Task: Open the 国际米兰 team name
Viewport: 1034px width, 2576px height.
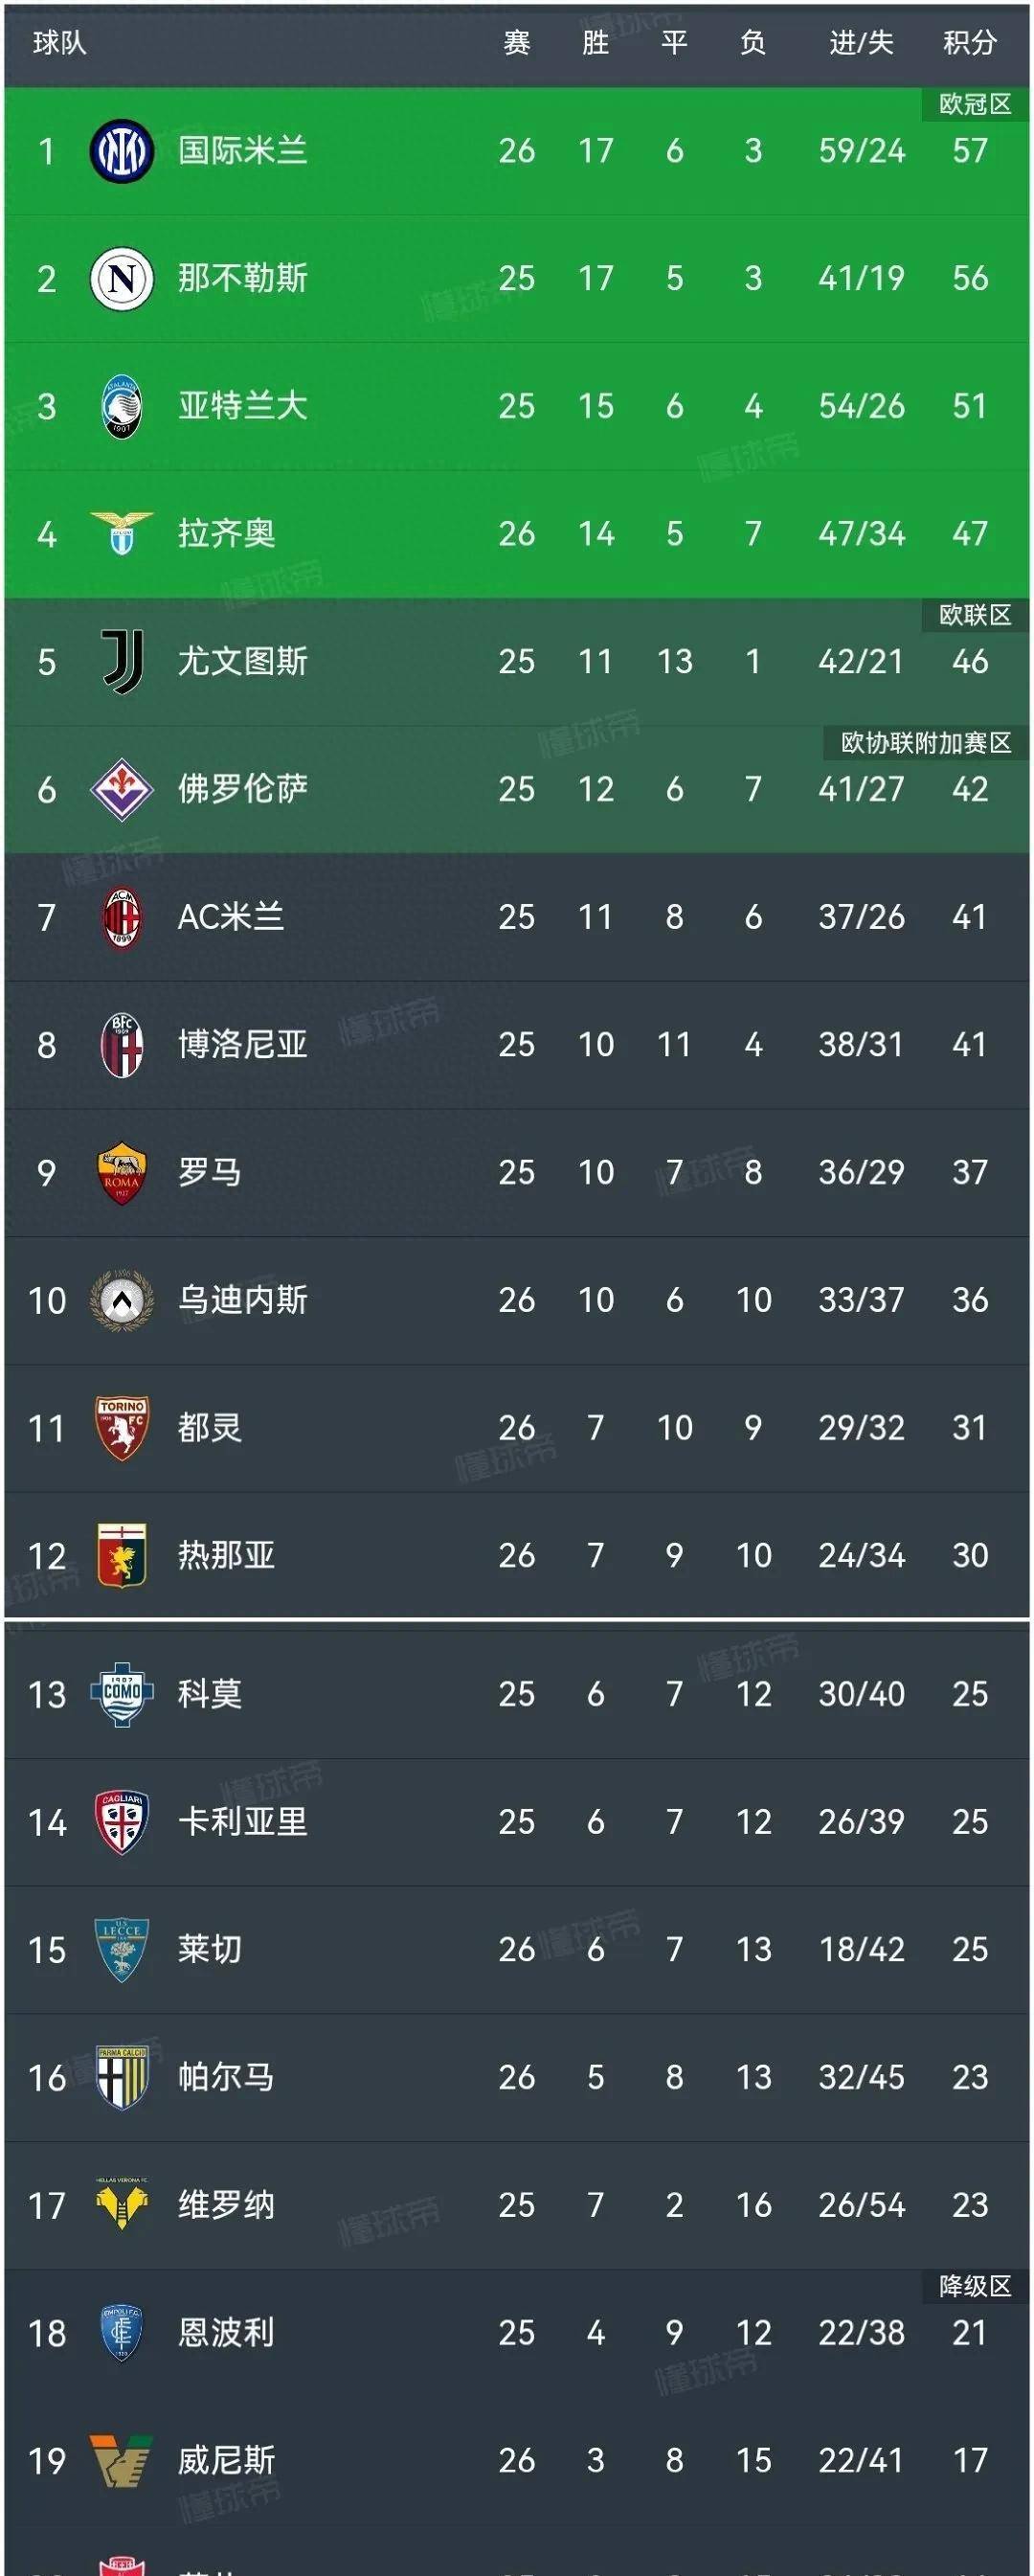Action: (x=243, y=151)
